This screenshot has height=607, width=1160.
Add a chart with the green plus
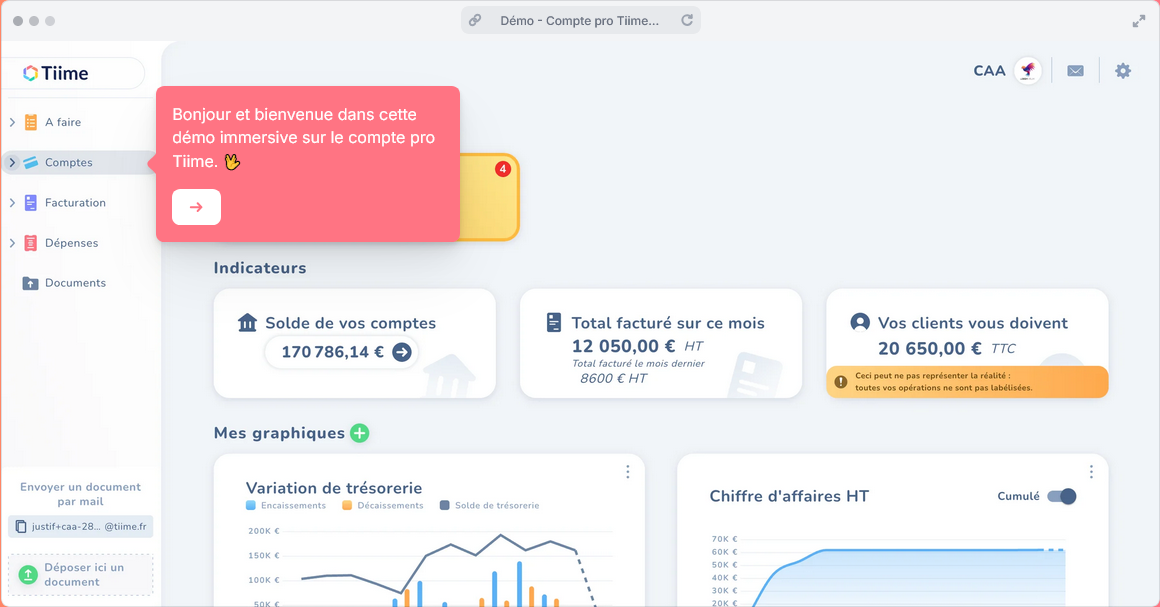click(x=360, y=433)
